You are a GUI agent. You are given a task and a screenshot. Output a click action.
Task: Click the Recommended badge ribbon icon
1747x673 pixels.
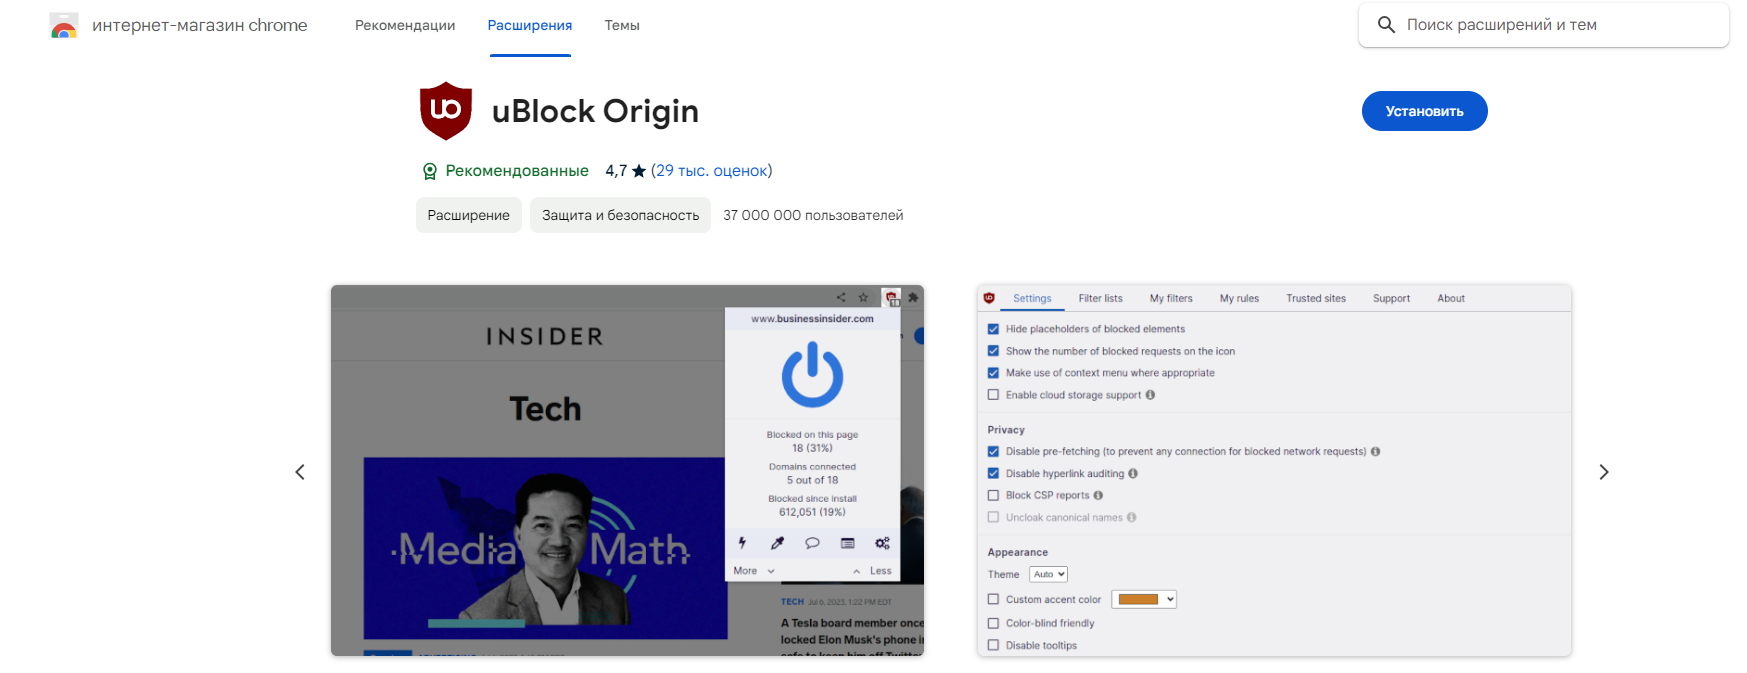430,171
